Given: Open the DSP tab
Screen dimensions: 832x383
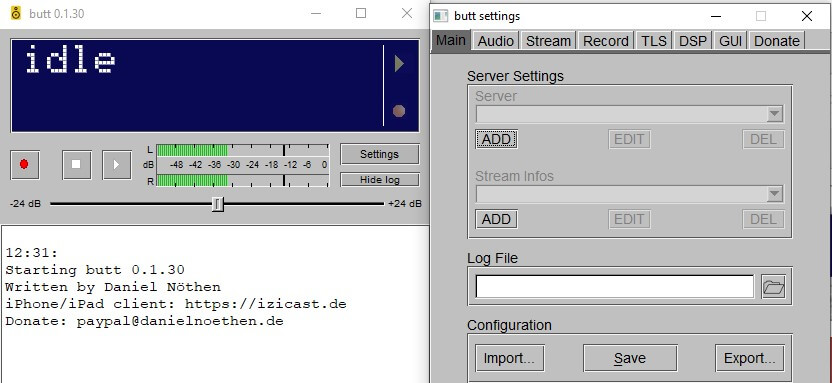Looking at the screenshot, I should click(x=693, y=41).
